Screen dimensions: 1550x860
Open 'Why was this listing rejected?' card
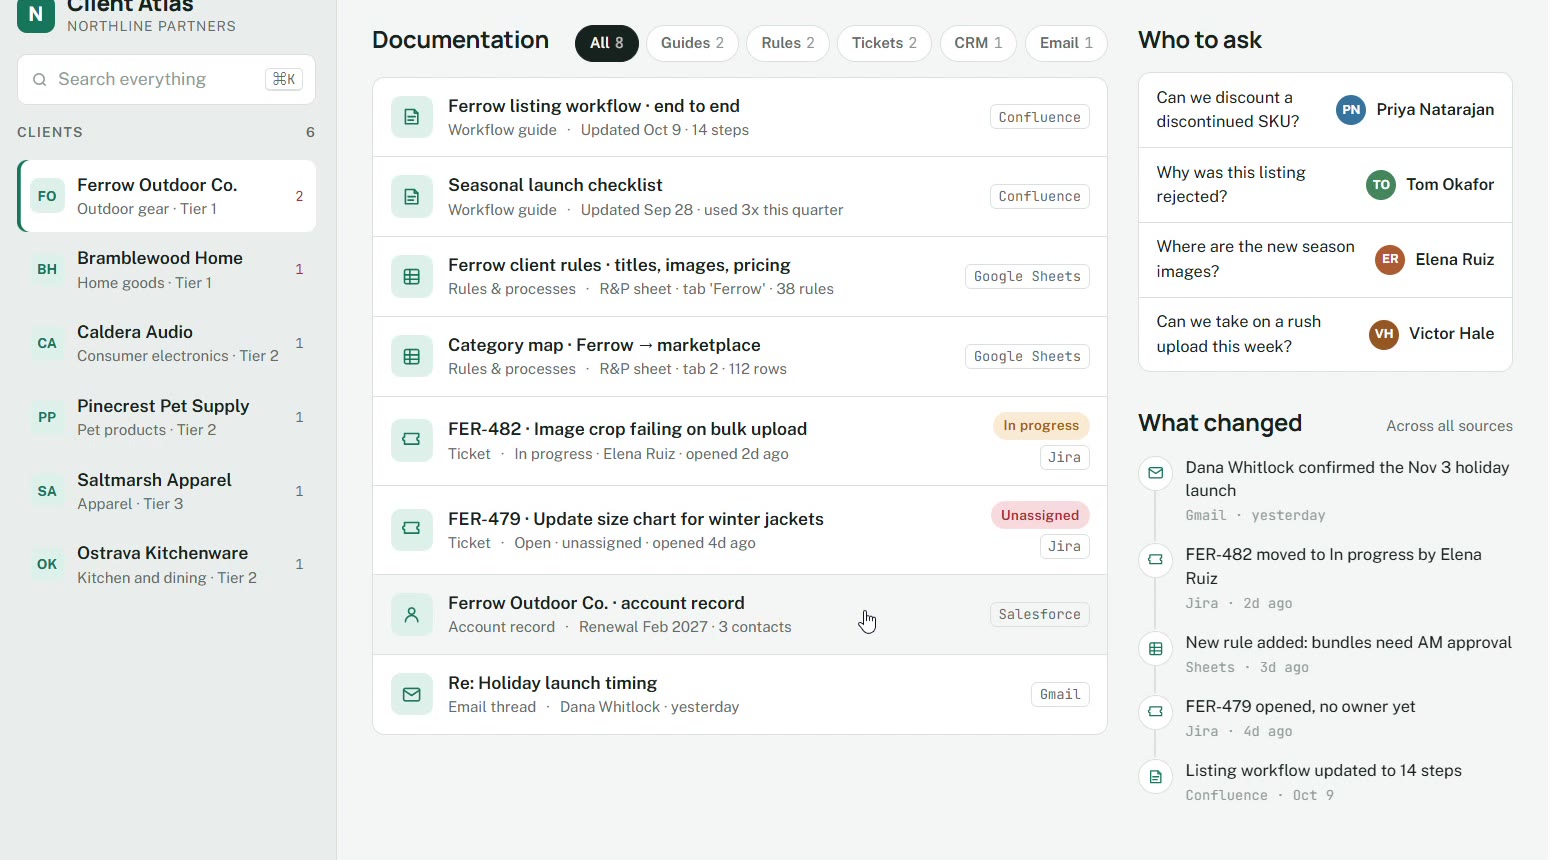(1325, 185)
